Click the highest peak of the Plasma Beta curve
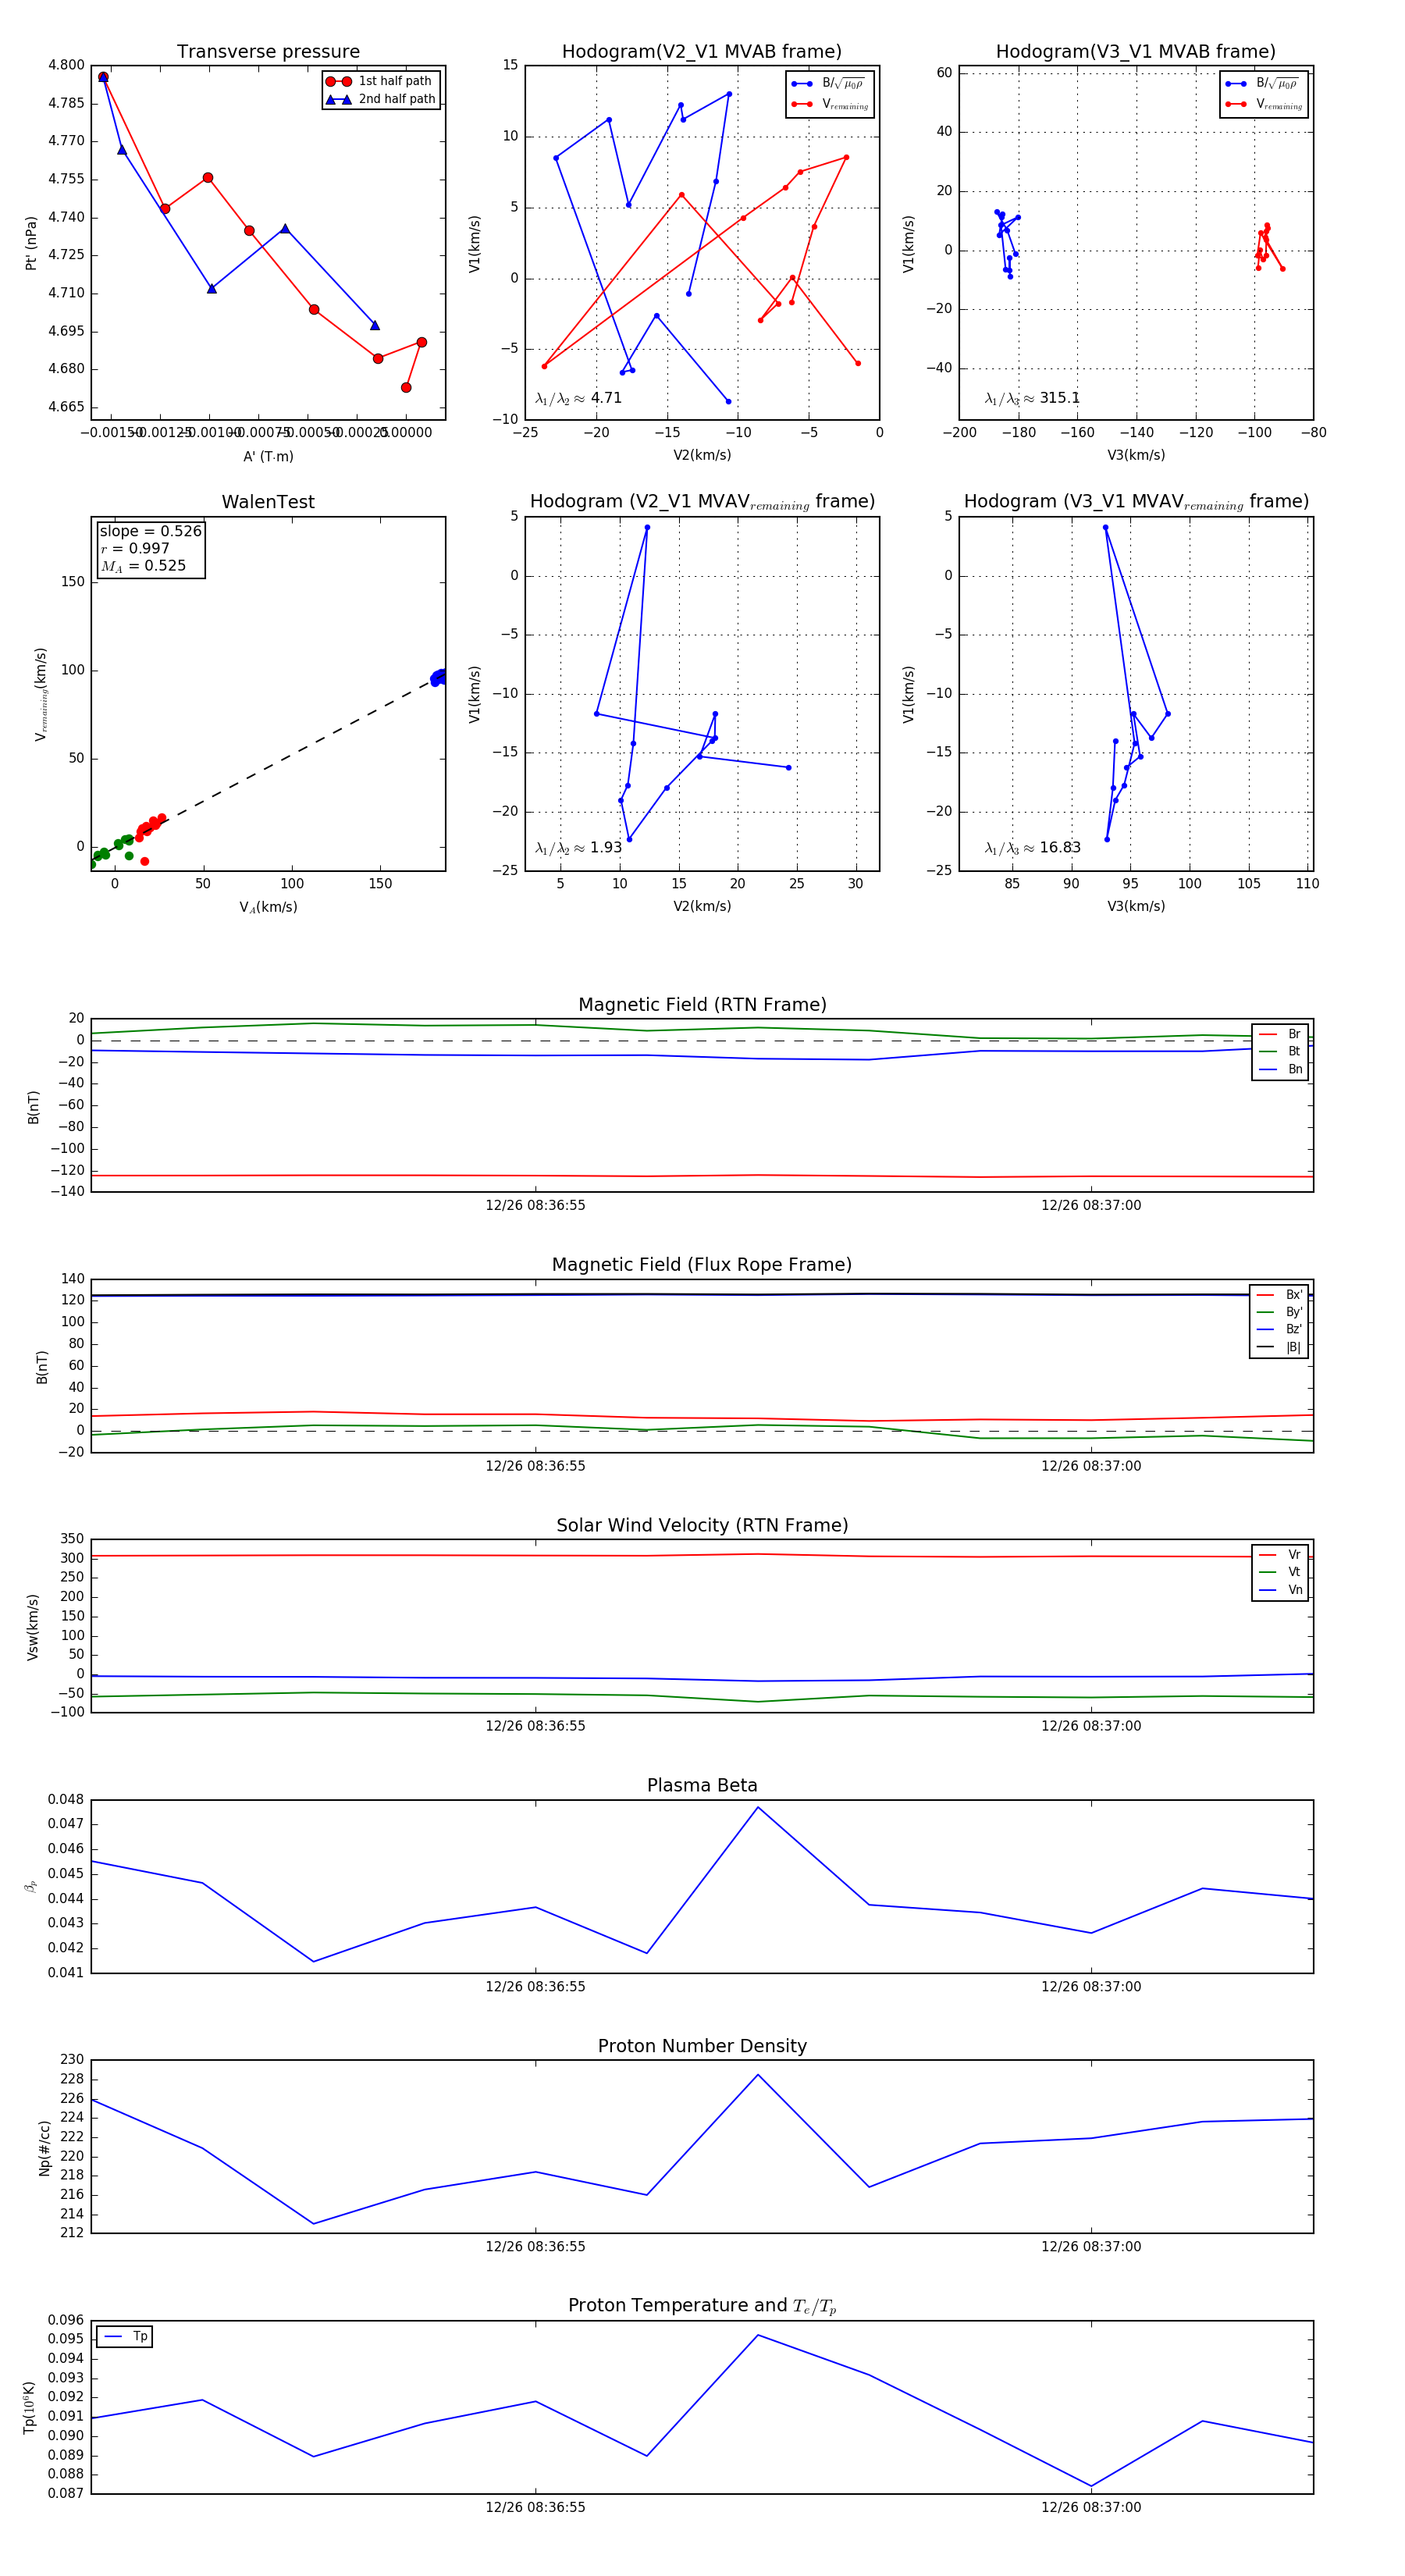The width and height of the screenshot is (1405, 2576). tap(758, 1807)
